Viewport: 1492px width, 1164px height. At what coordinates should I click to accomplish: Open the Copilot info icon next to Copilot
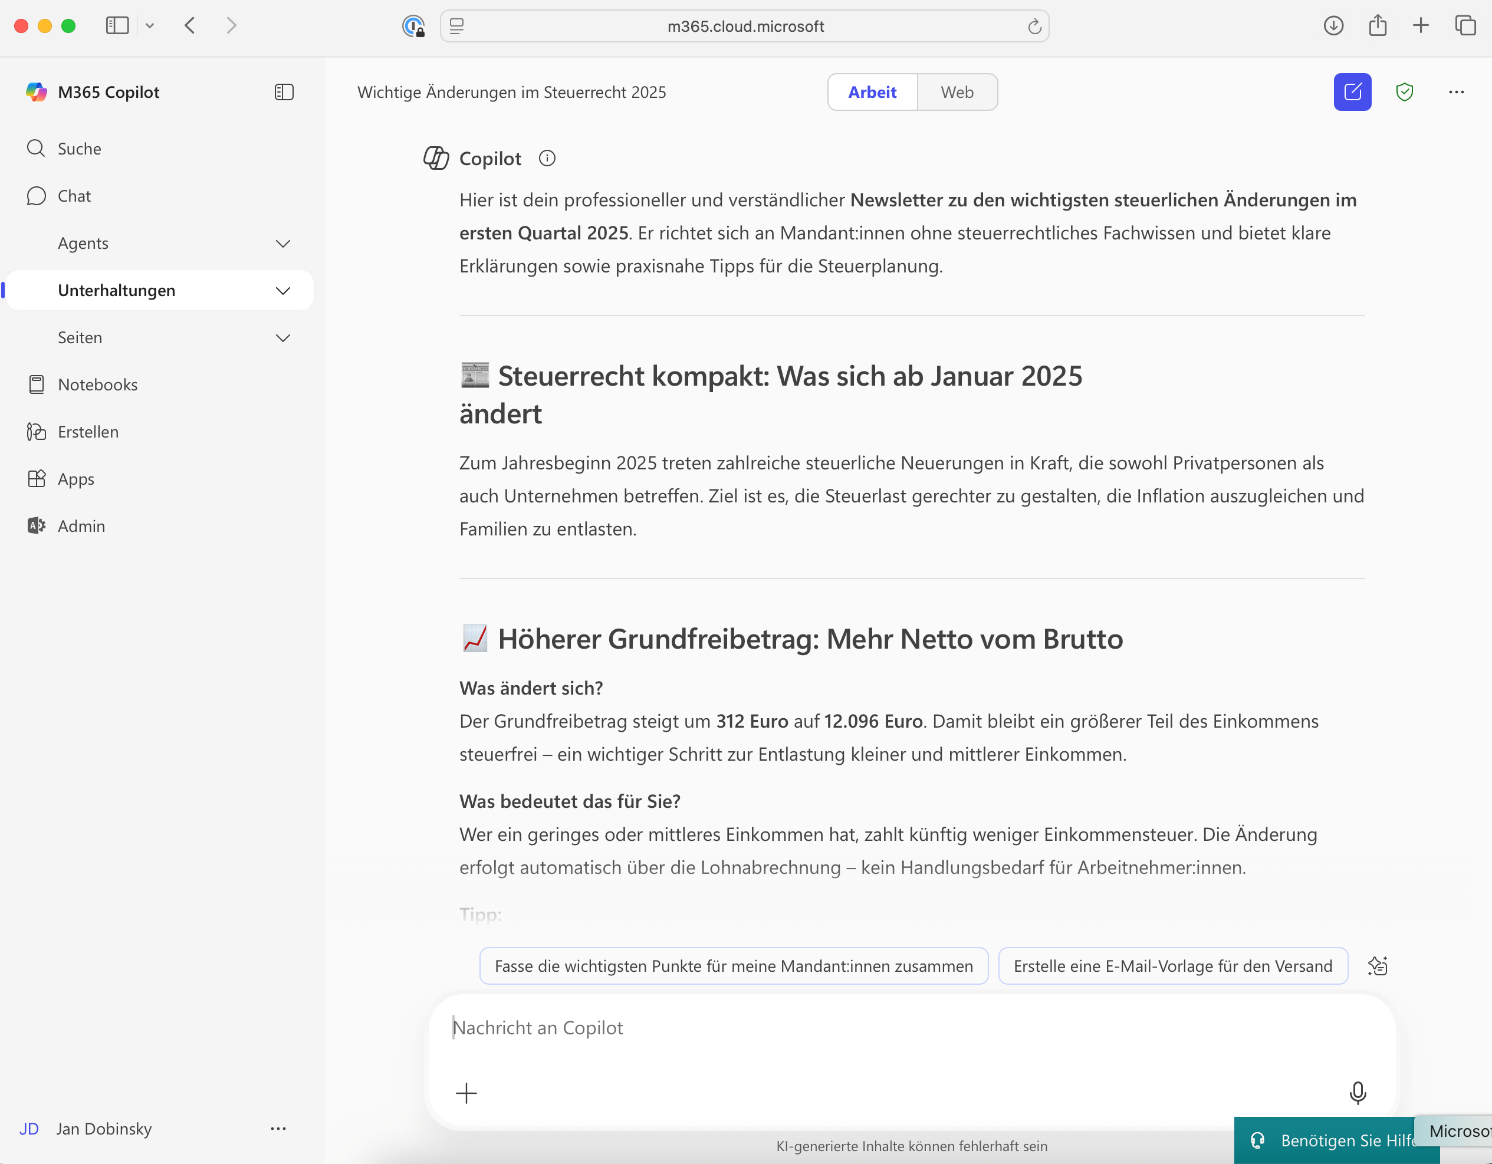pos(546,158)
